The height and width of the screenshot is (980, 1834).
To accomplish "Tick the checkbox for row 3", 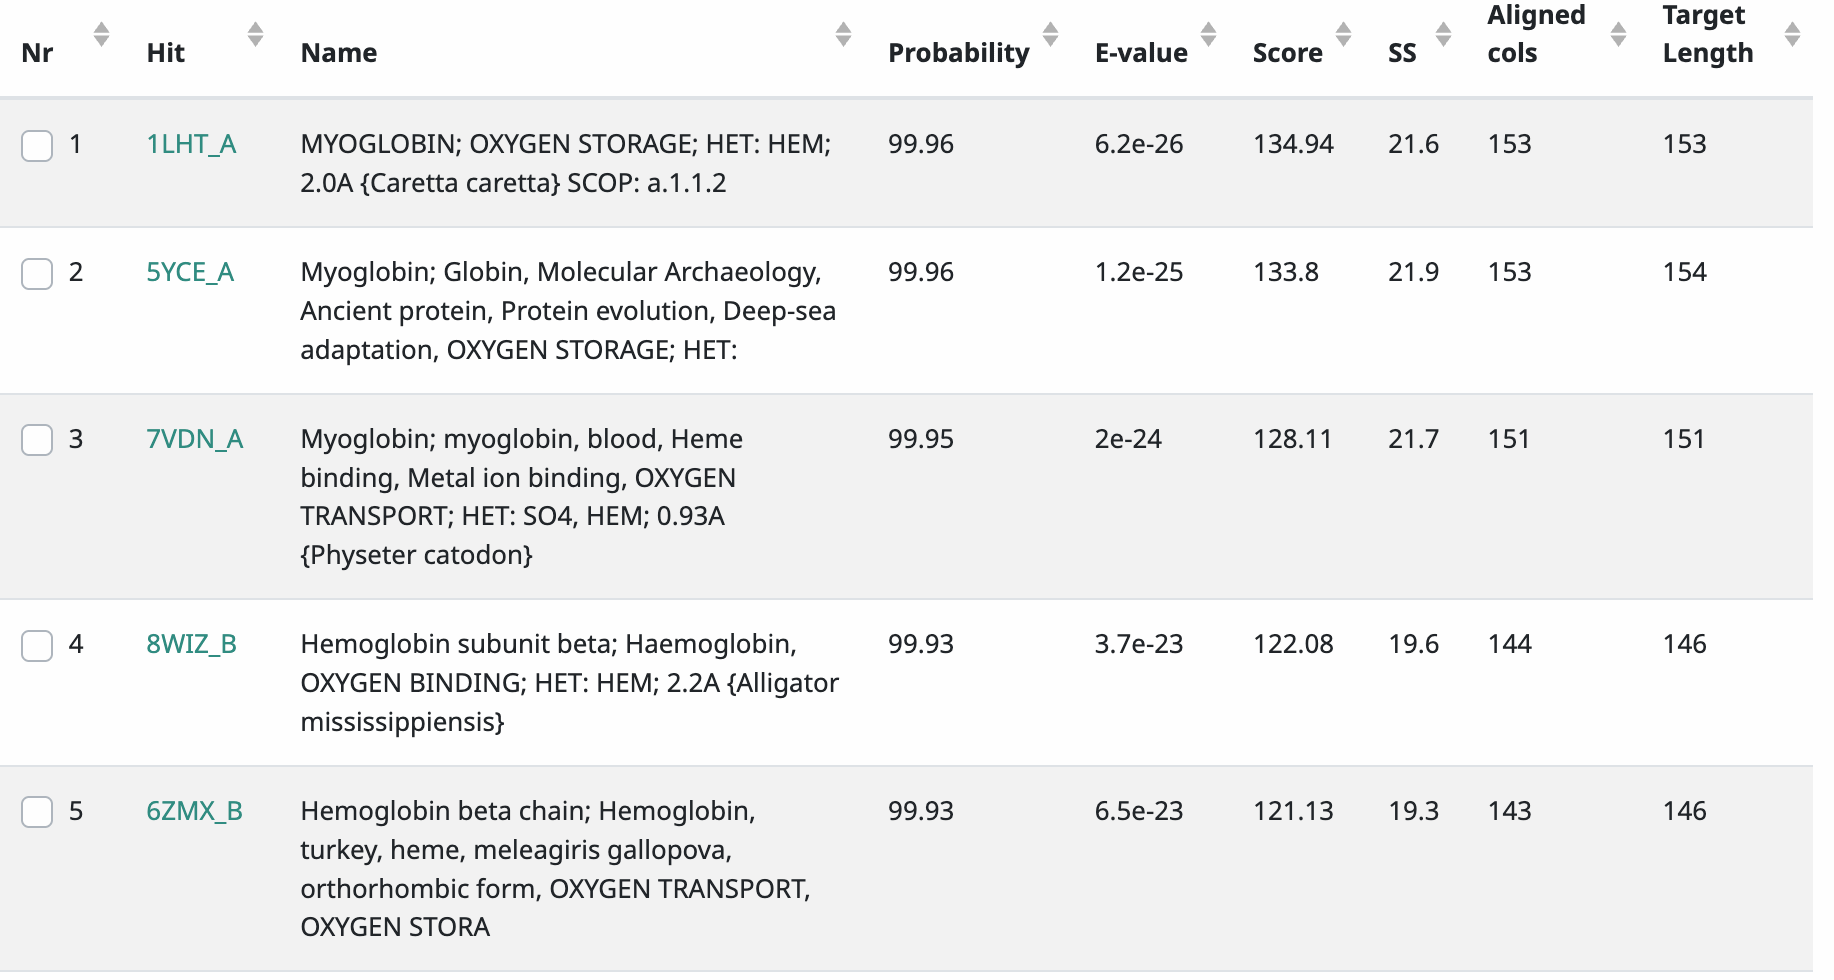I will [x=37, y=440].
